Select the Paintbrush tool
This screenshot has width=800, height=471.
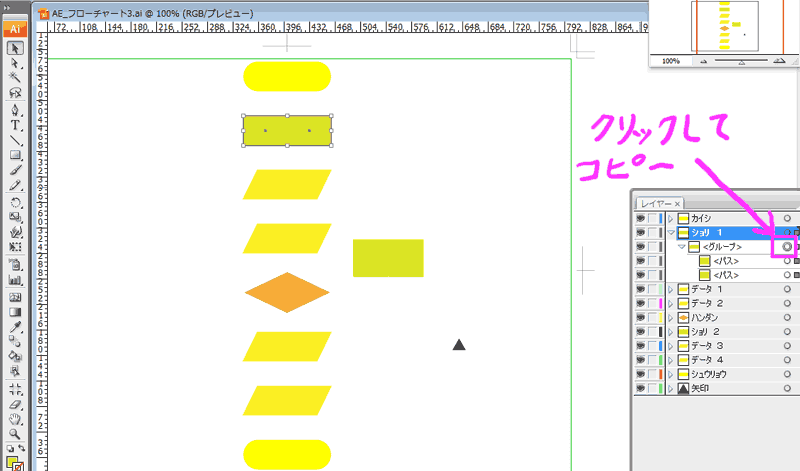tap(15, 170)
